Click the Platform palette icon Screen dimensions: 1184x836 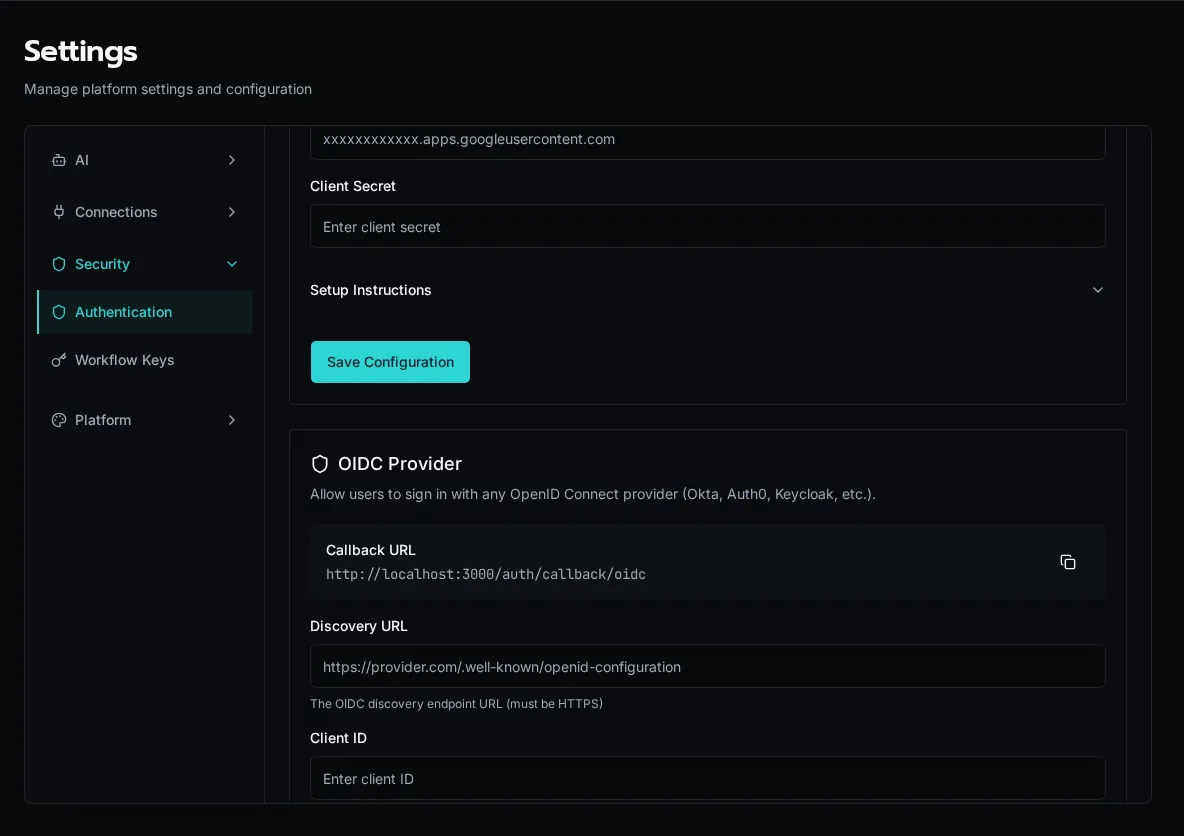[59, 420]
